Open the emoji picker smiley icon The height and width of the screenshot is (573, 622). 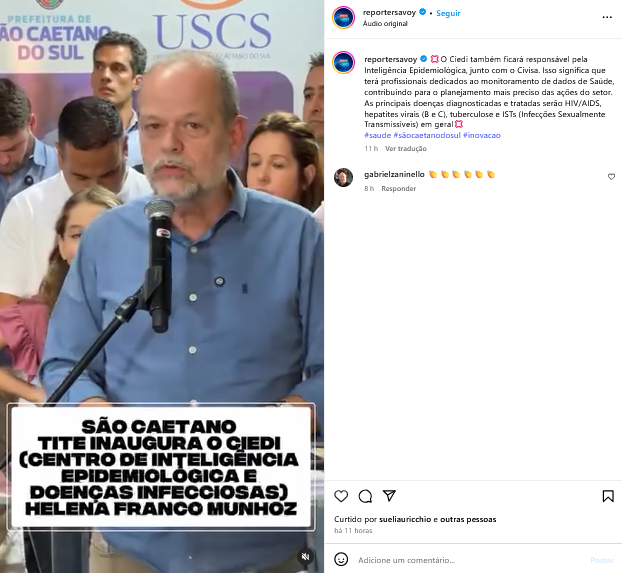point(341,560)
